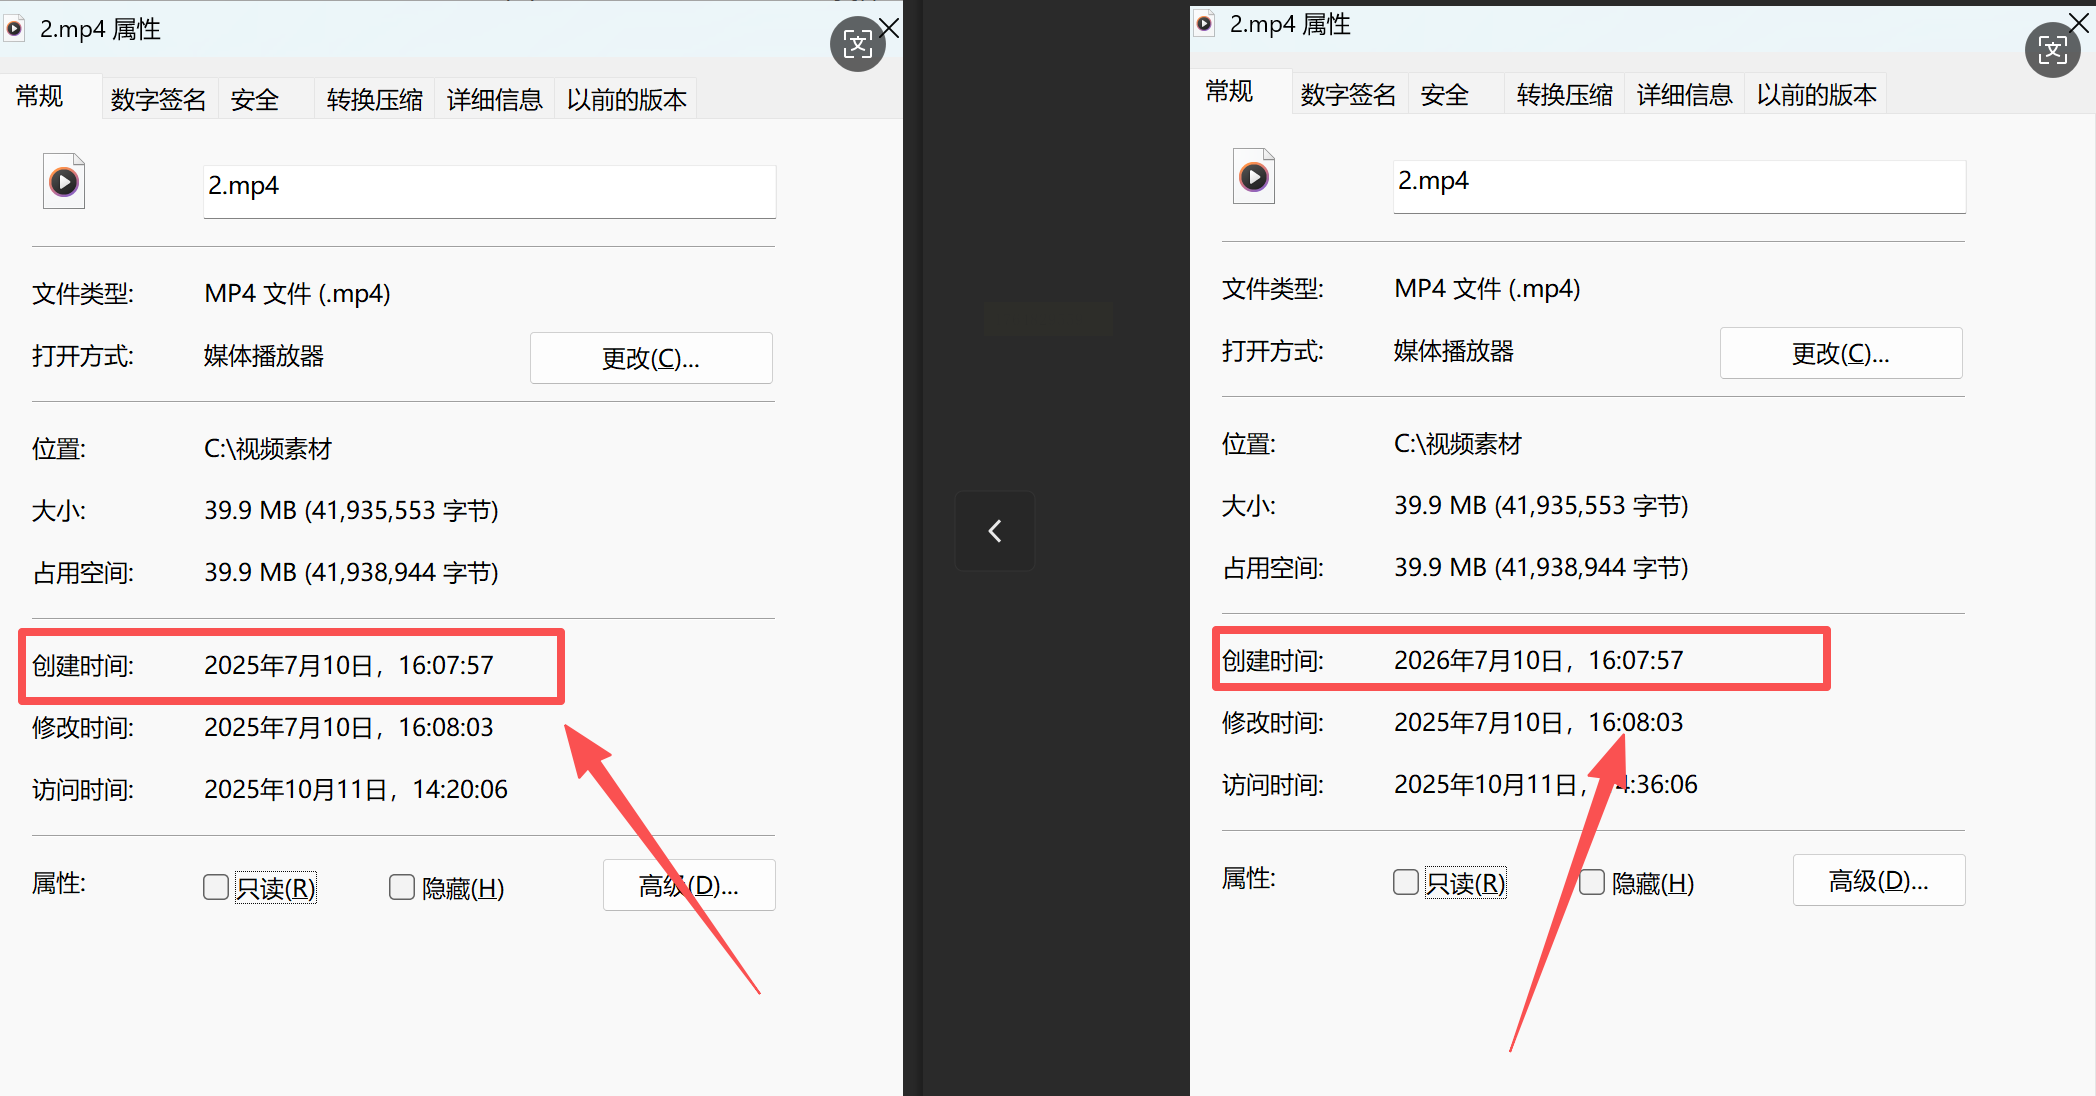Click the left title bar media player icon

point(14,29)
